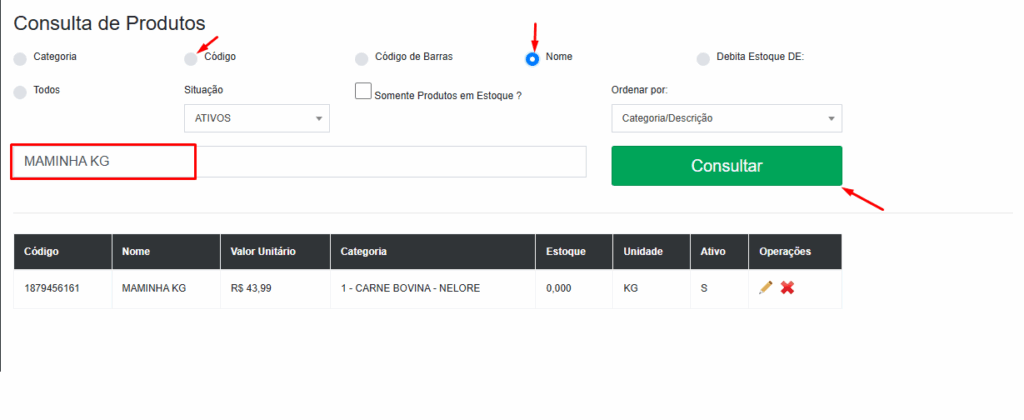Click the red X delete icon

pyautogui.click(x=787, y=288)
